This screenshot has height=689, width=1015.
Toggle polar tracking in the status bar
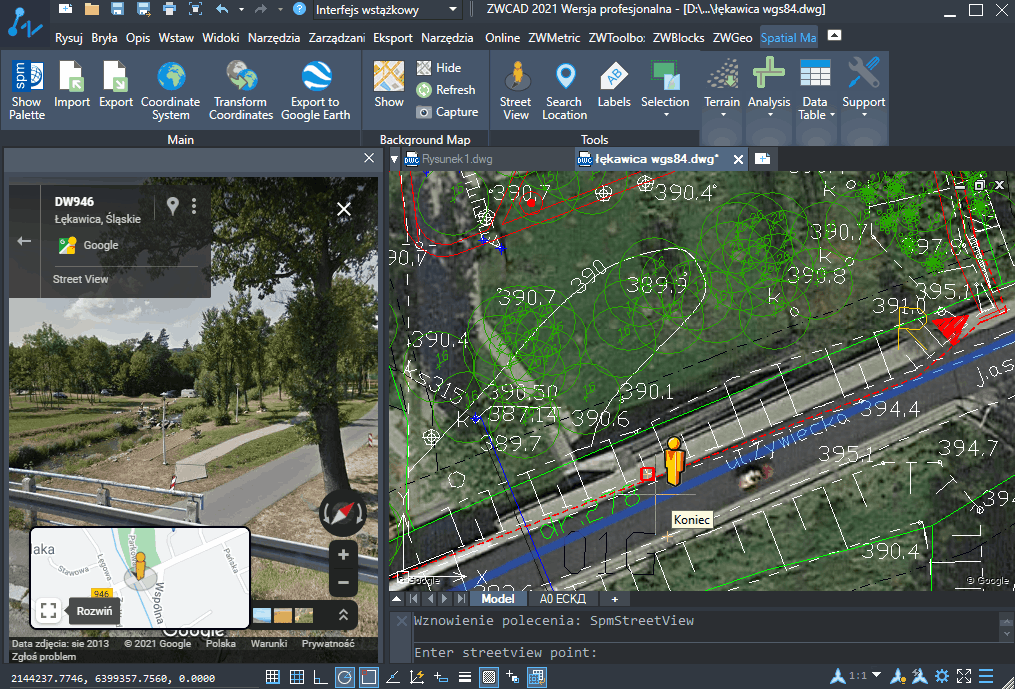tap(344, 677)
